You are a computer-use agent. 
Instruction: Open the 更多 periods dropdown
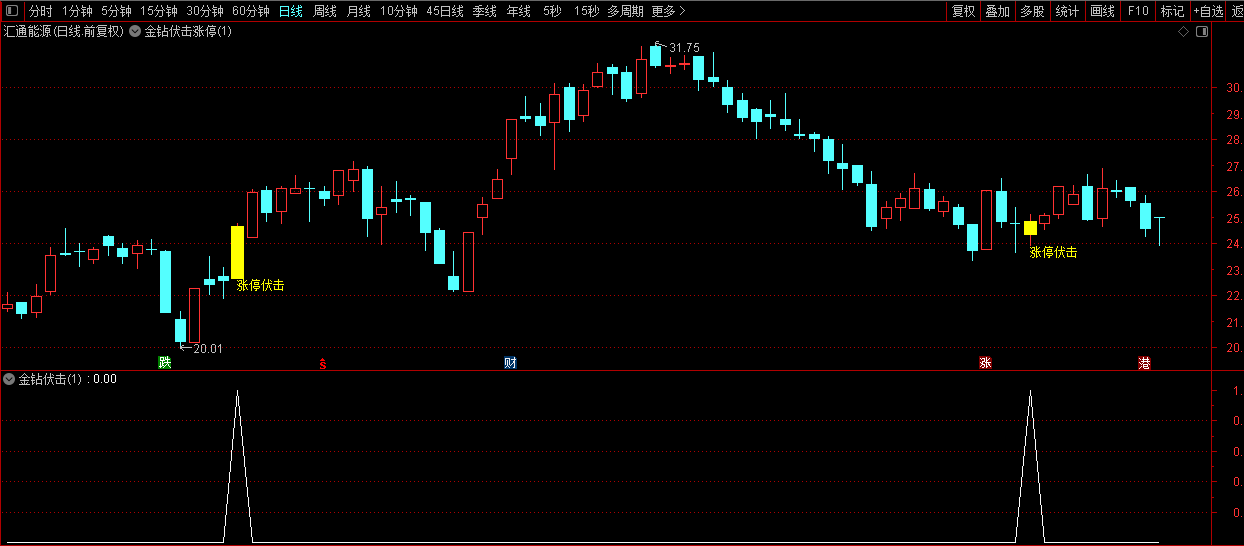pyautogui.click(x=668, y=11)
